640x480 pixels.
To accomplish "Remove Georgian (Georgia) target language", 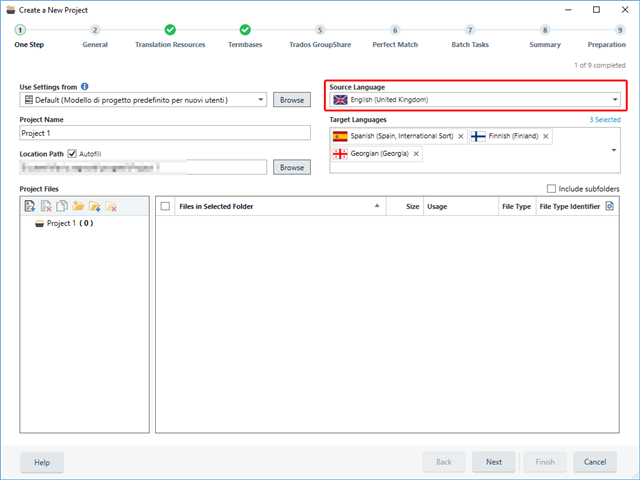I will coord(416,154).
